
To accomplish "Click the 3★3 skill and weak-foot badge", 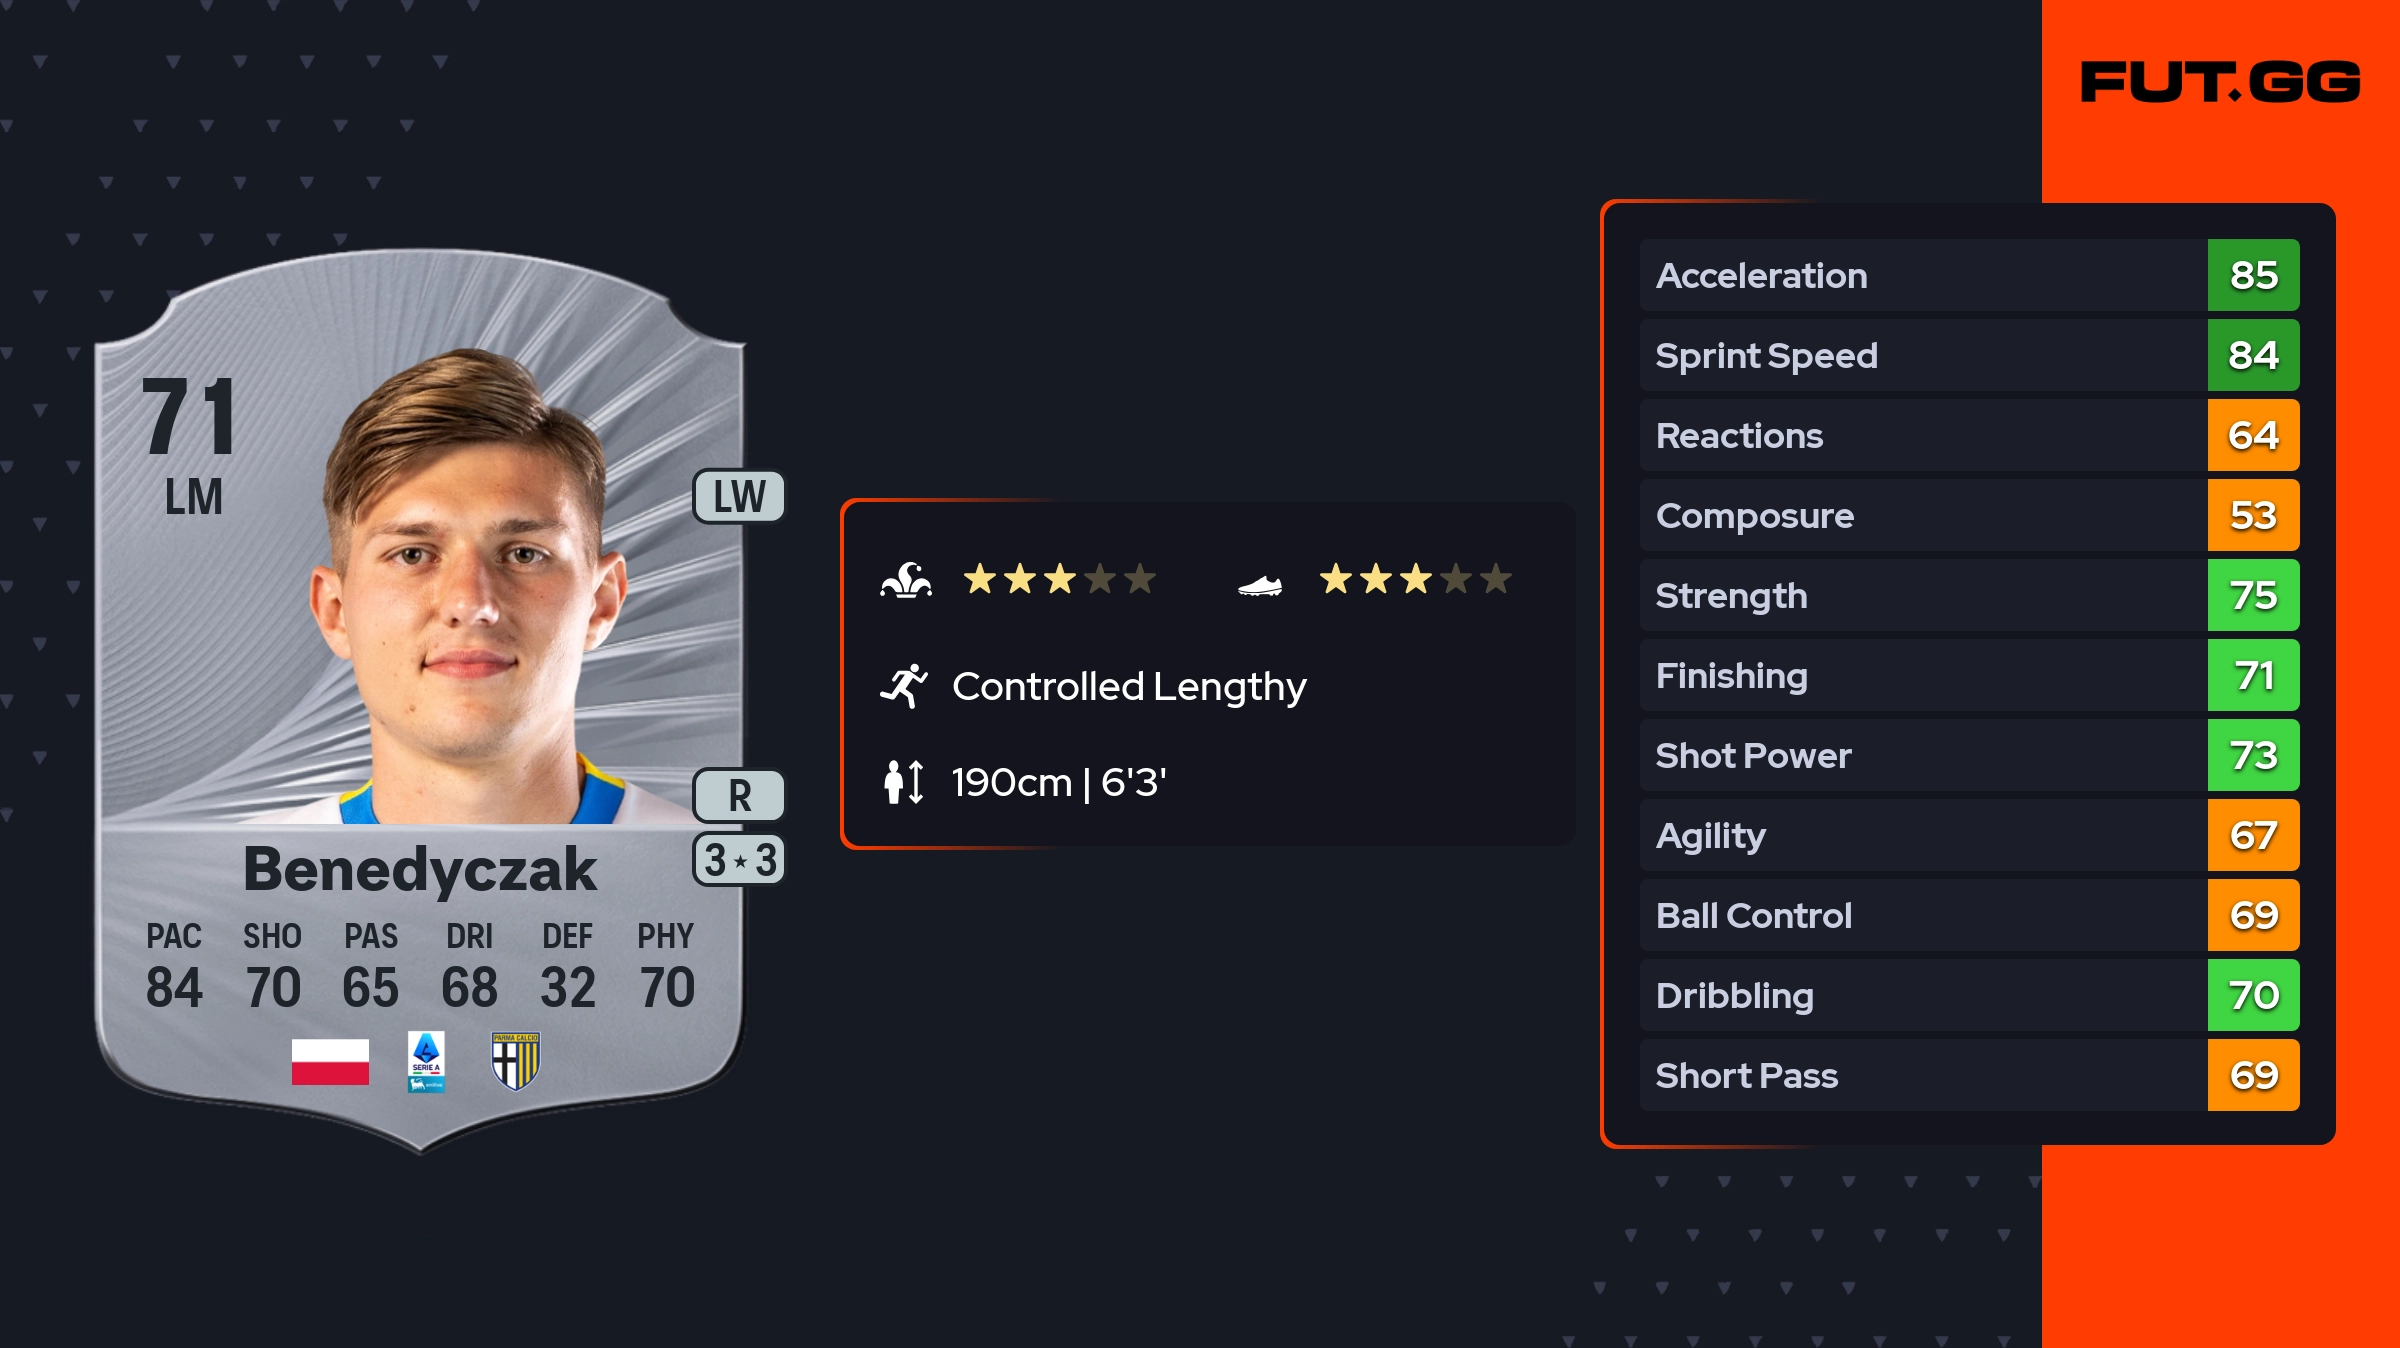I will coord(739,860).
